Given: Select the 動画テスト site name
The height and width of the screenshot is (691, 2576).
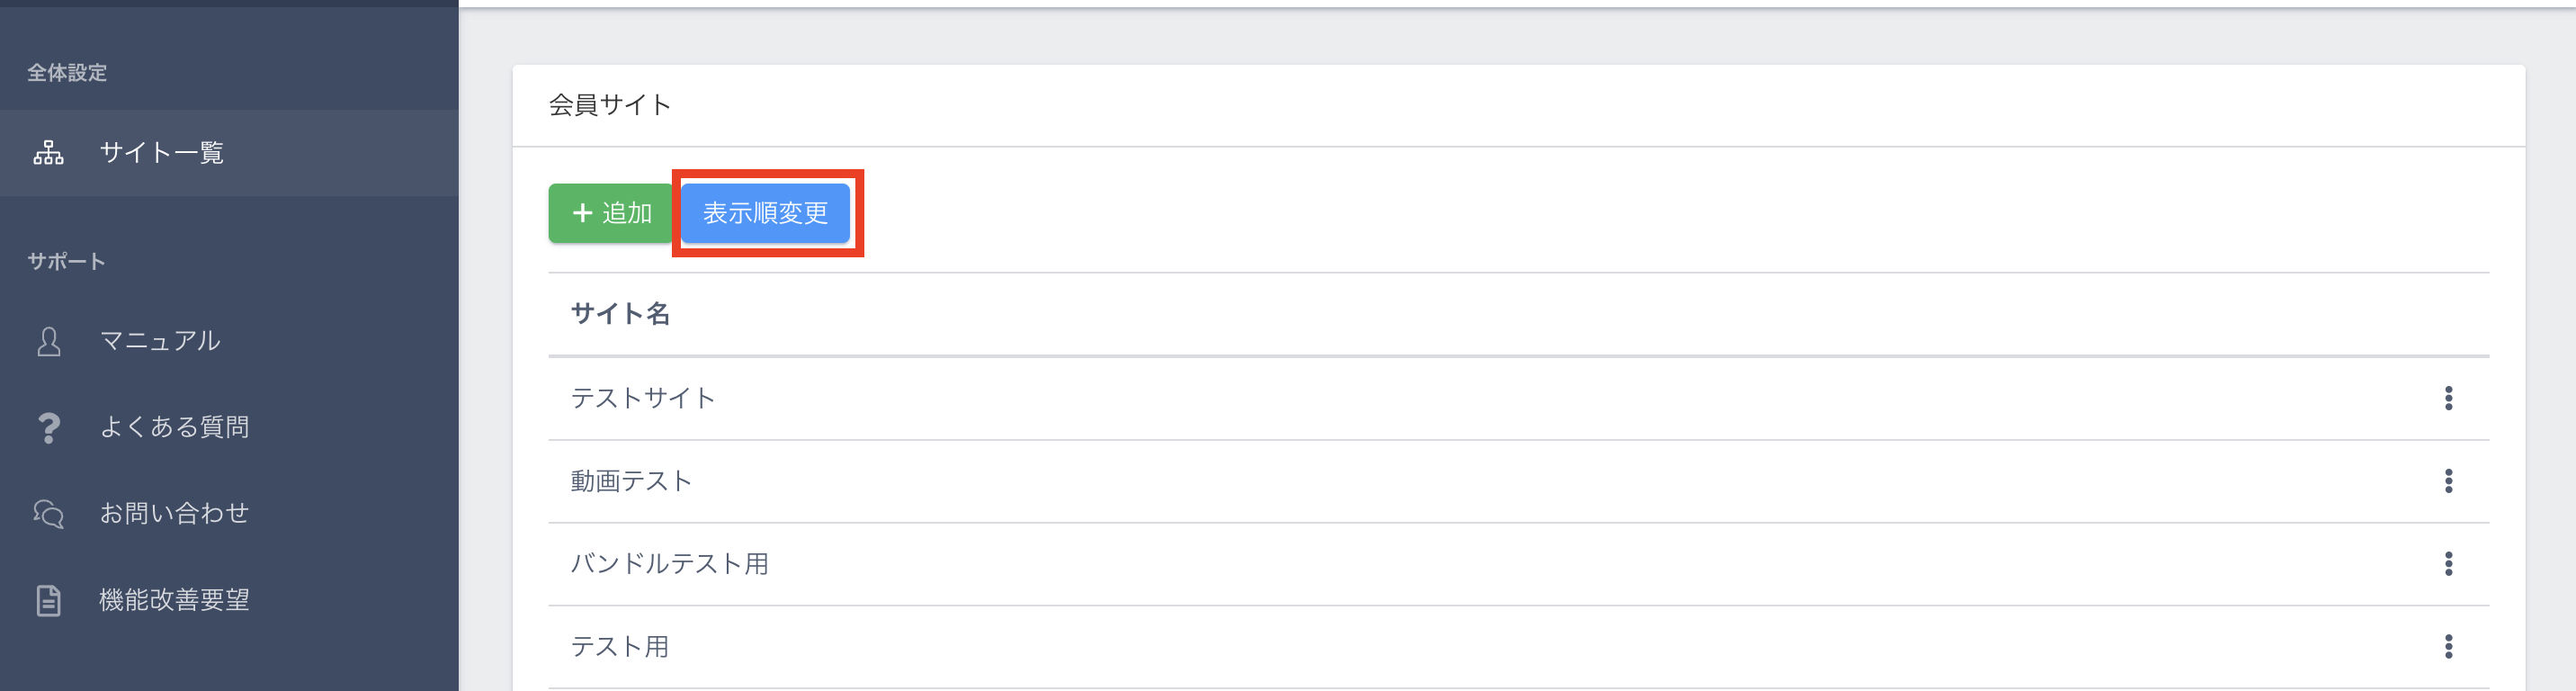Looking at the screenshot, I should (x=631, y=481).
